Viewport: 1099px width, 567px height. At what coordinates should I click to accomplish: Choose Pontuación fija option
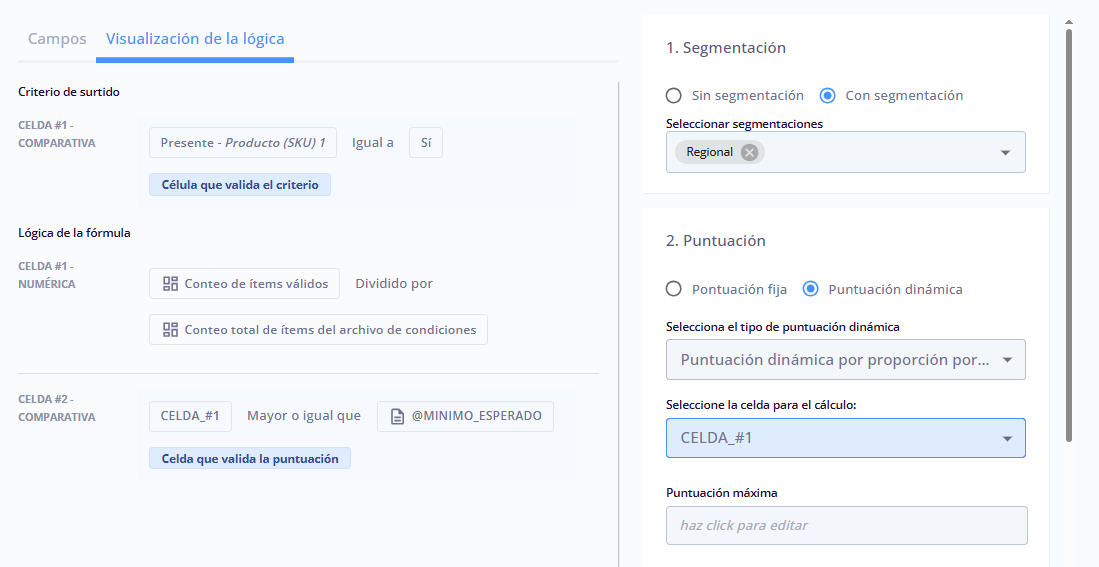674,289
